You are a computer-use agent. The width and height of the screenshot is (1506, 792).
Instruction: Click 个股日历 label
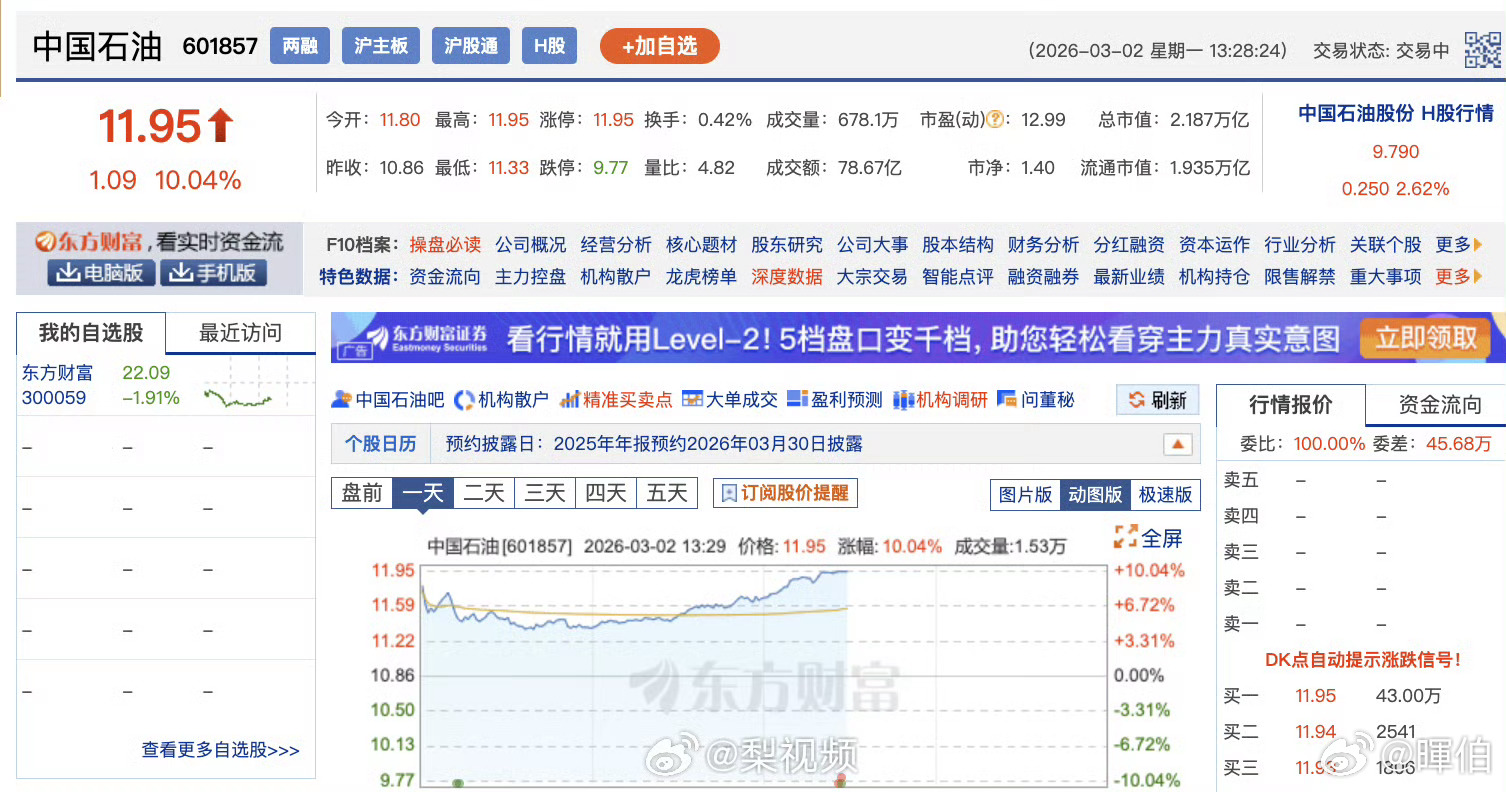pos(380,444)
